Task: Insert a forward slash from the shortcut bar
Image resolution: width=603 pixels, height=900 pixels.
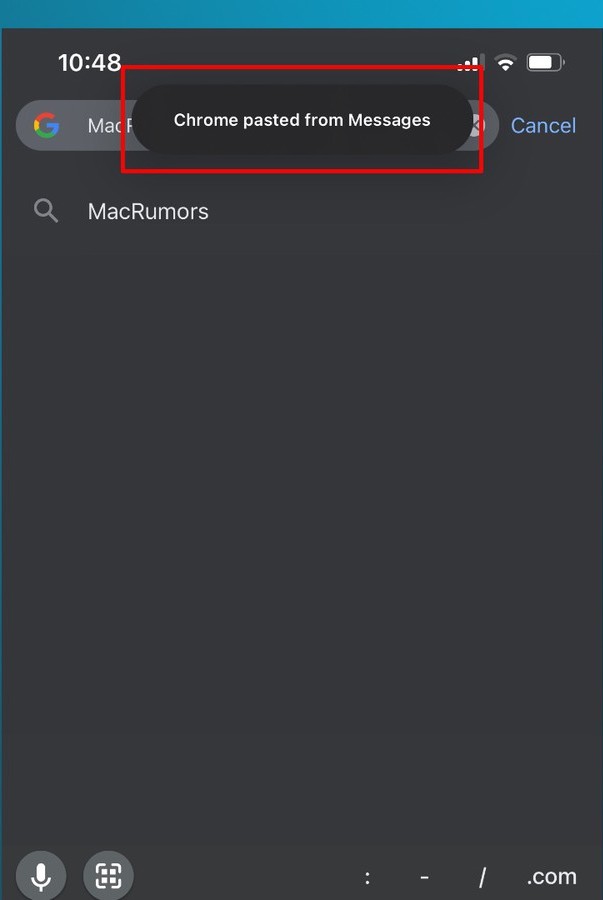Action: point(482,877)
